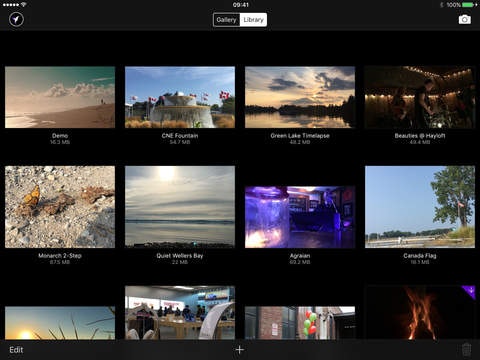480x360 pixels.
Task: Select the "Green Lake Timelapse" title label
Action: pyautogui.click(x=300, y=136)
